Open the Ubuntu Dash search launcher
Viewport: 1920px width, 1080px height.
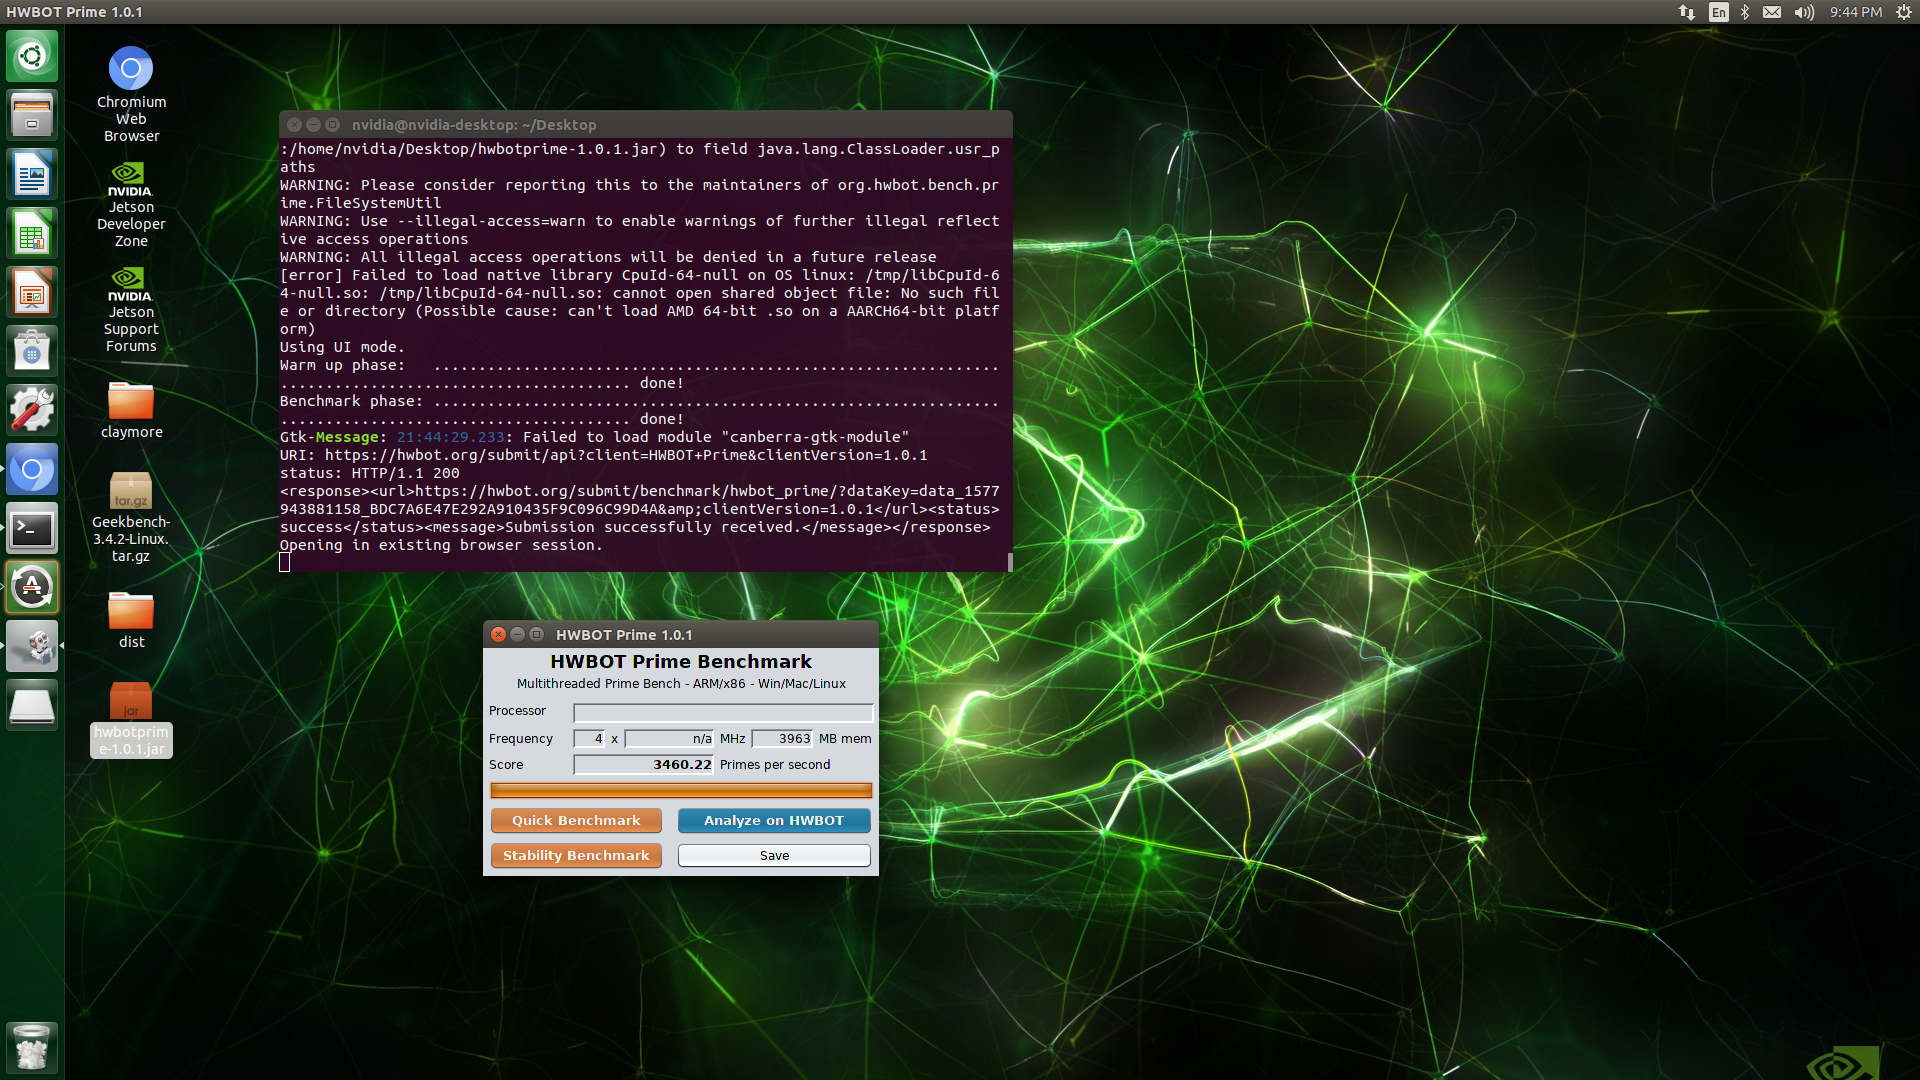pos(32,56)
